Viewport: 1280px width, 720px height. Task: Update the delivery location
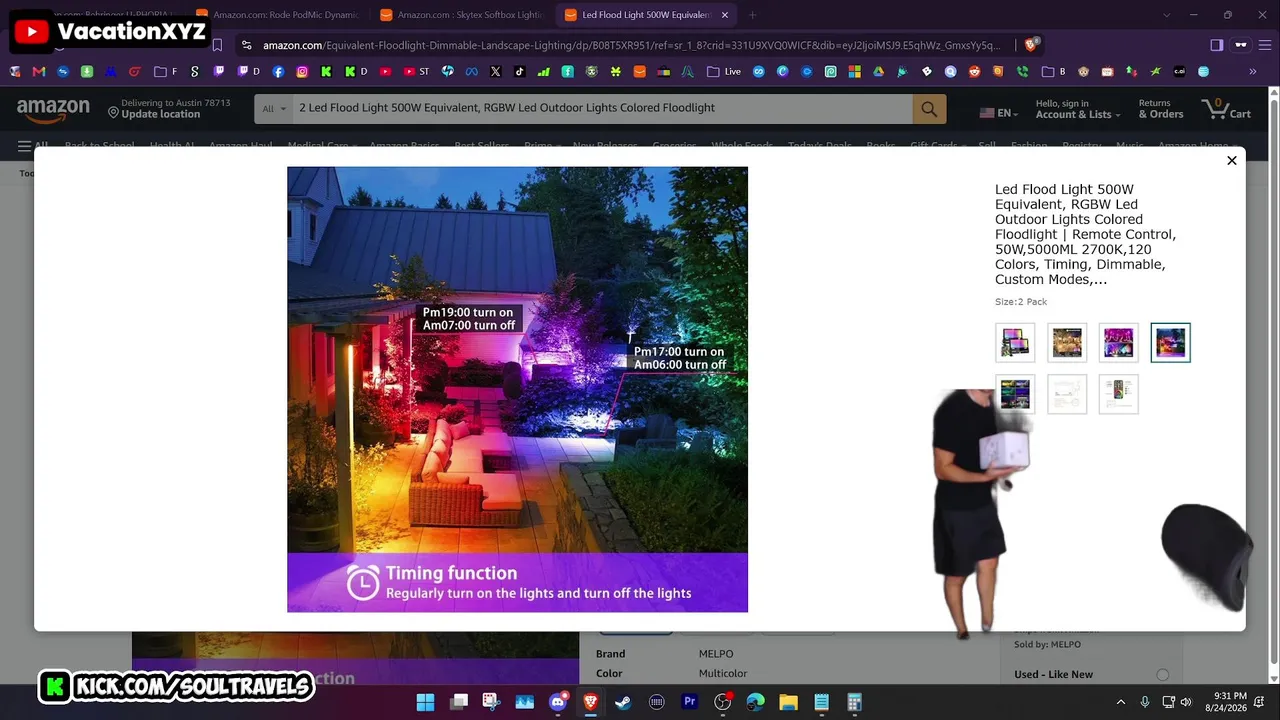(x=169, y=109)
